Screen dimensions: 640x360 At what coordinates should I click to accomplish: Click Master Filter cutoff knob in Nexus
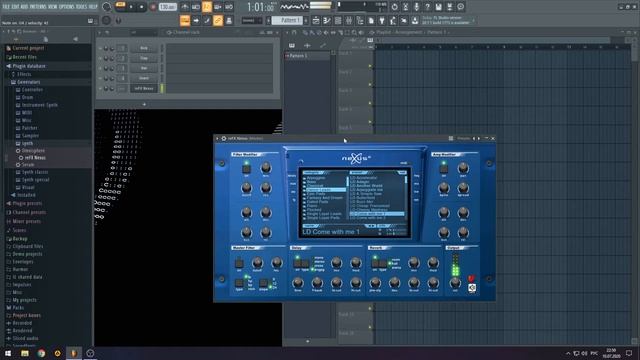coord(257,263)
